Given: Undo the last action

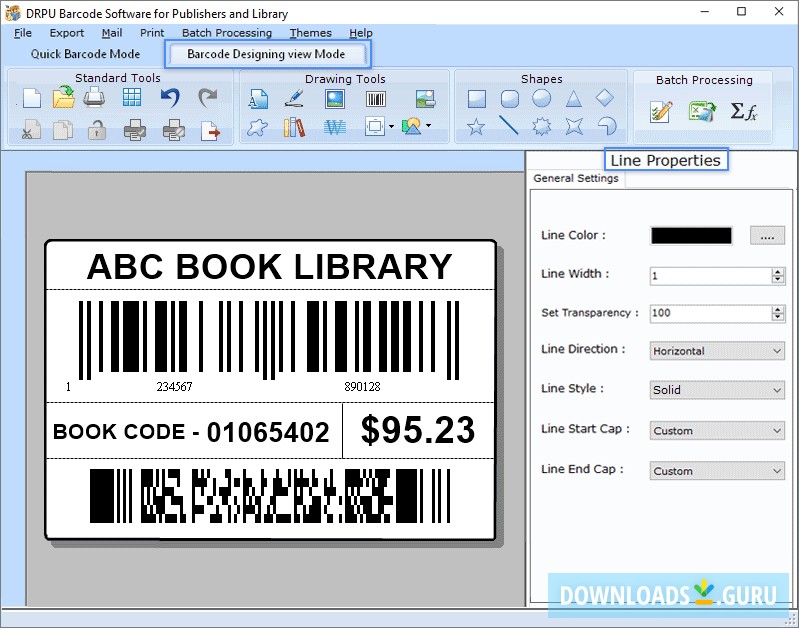Looking at the screenshot, I should click(x=170, y=97).
